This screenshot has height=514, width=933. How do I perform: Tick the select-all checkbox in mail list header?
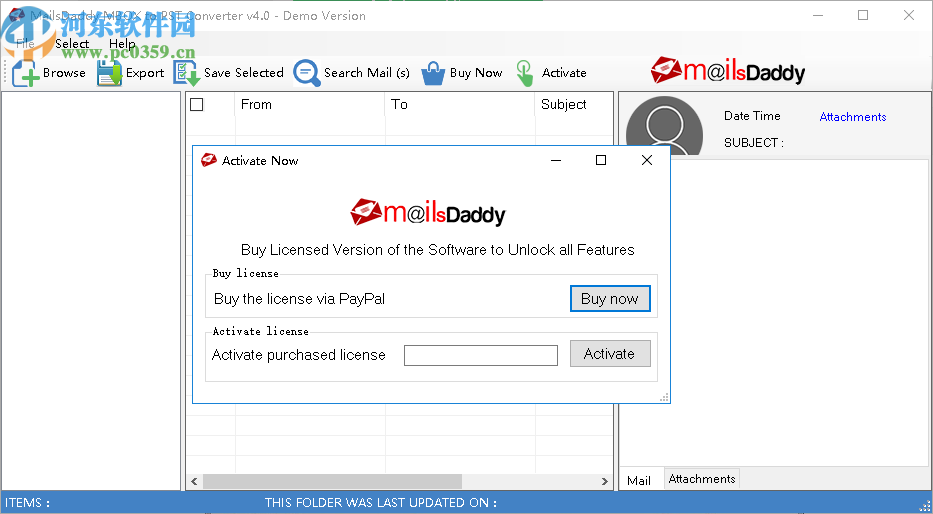[x=197, y=105]
